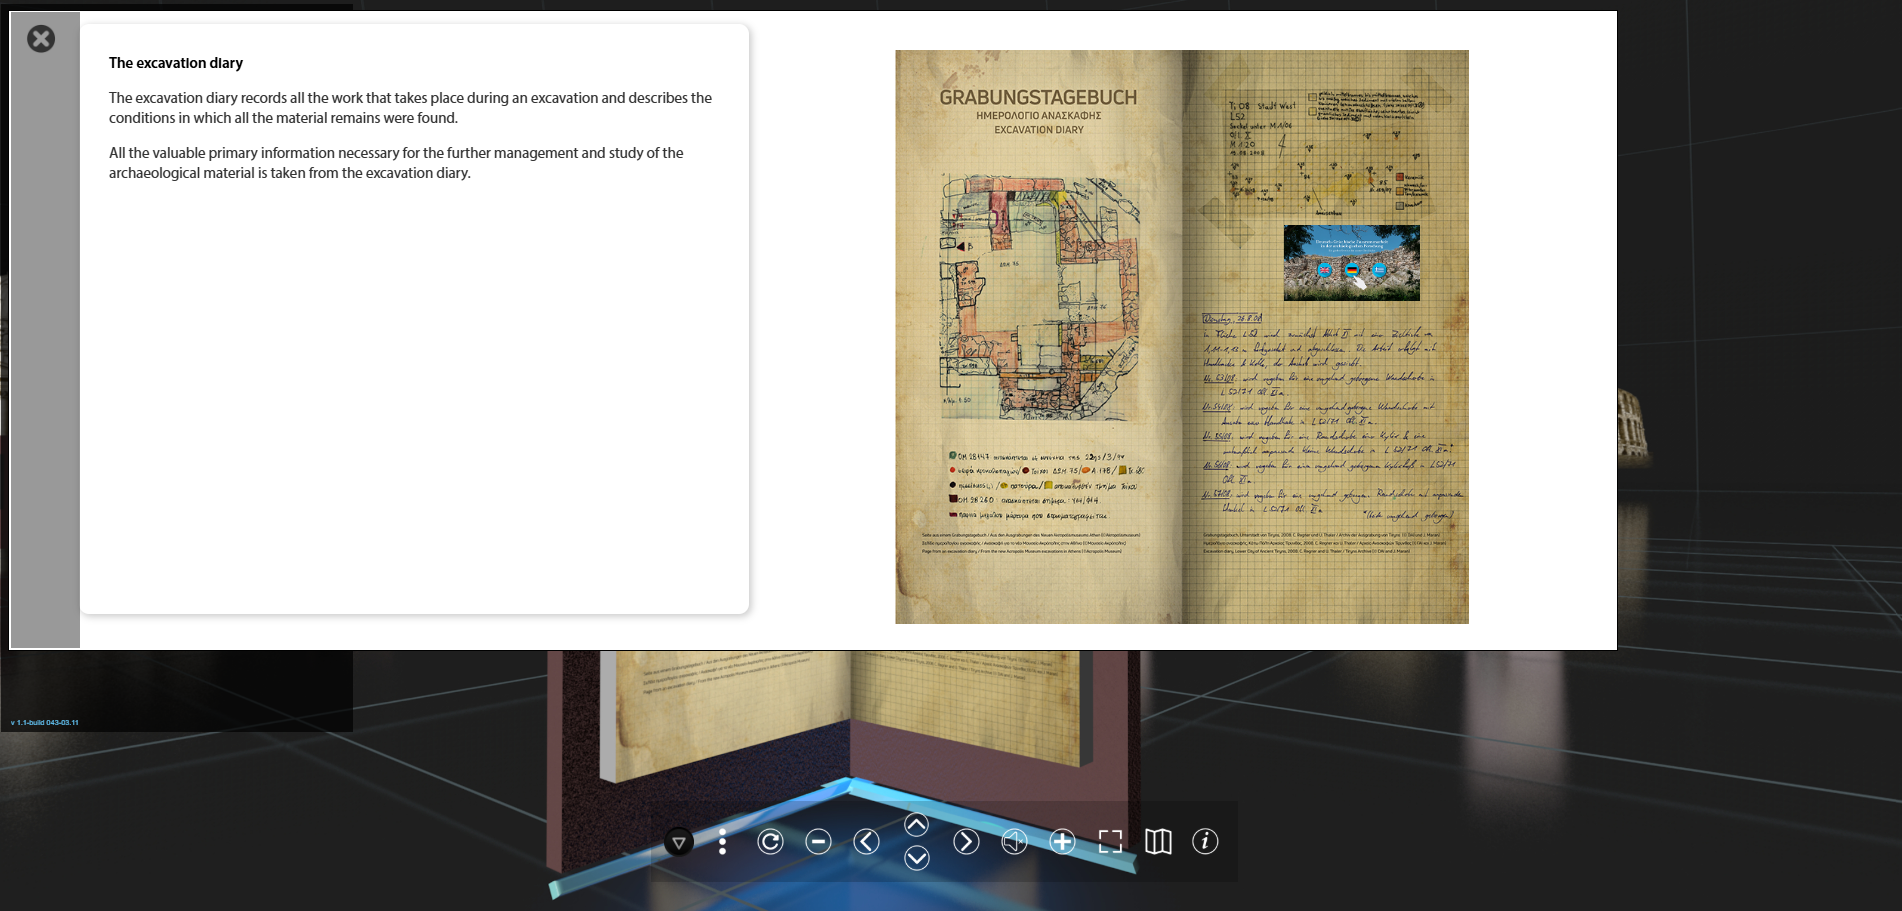The image size is (1902, 911).
Task: Click the Greek flag in diary photo
Action: coord(1379,270)
